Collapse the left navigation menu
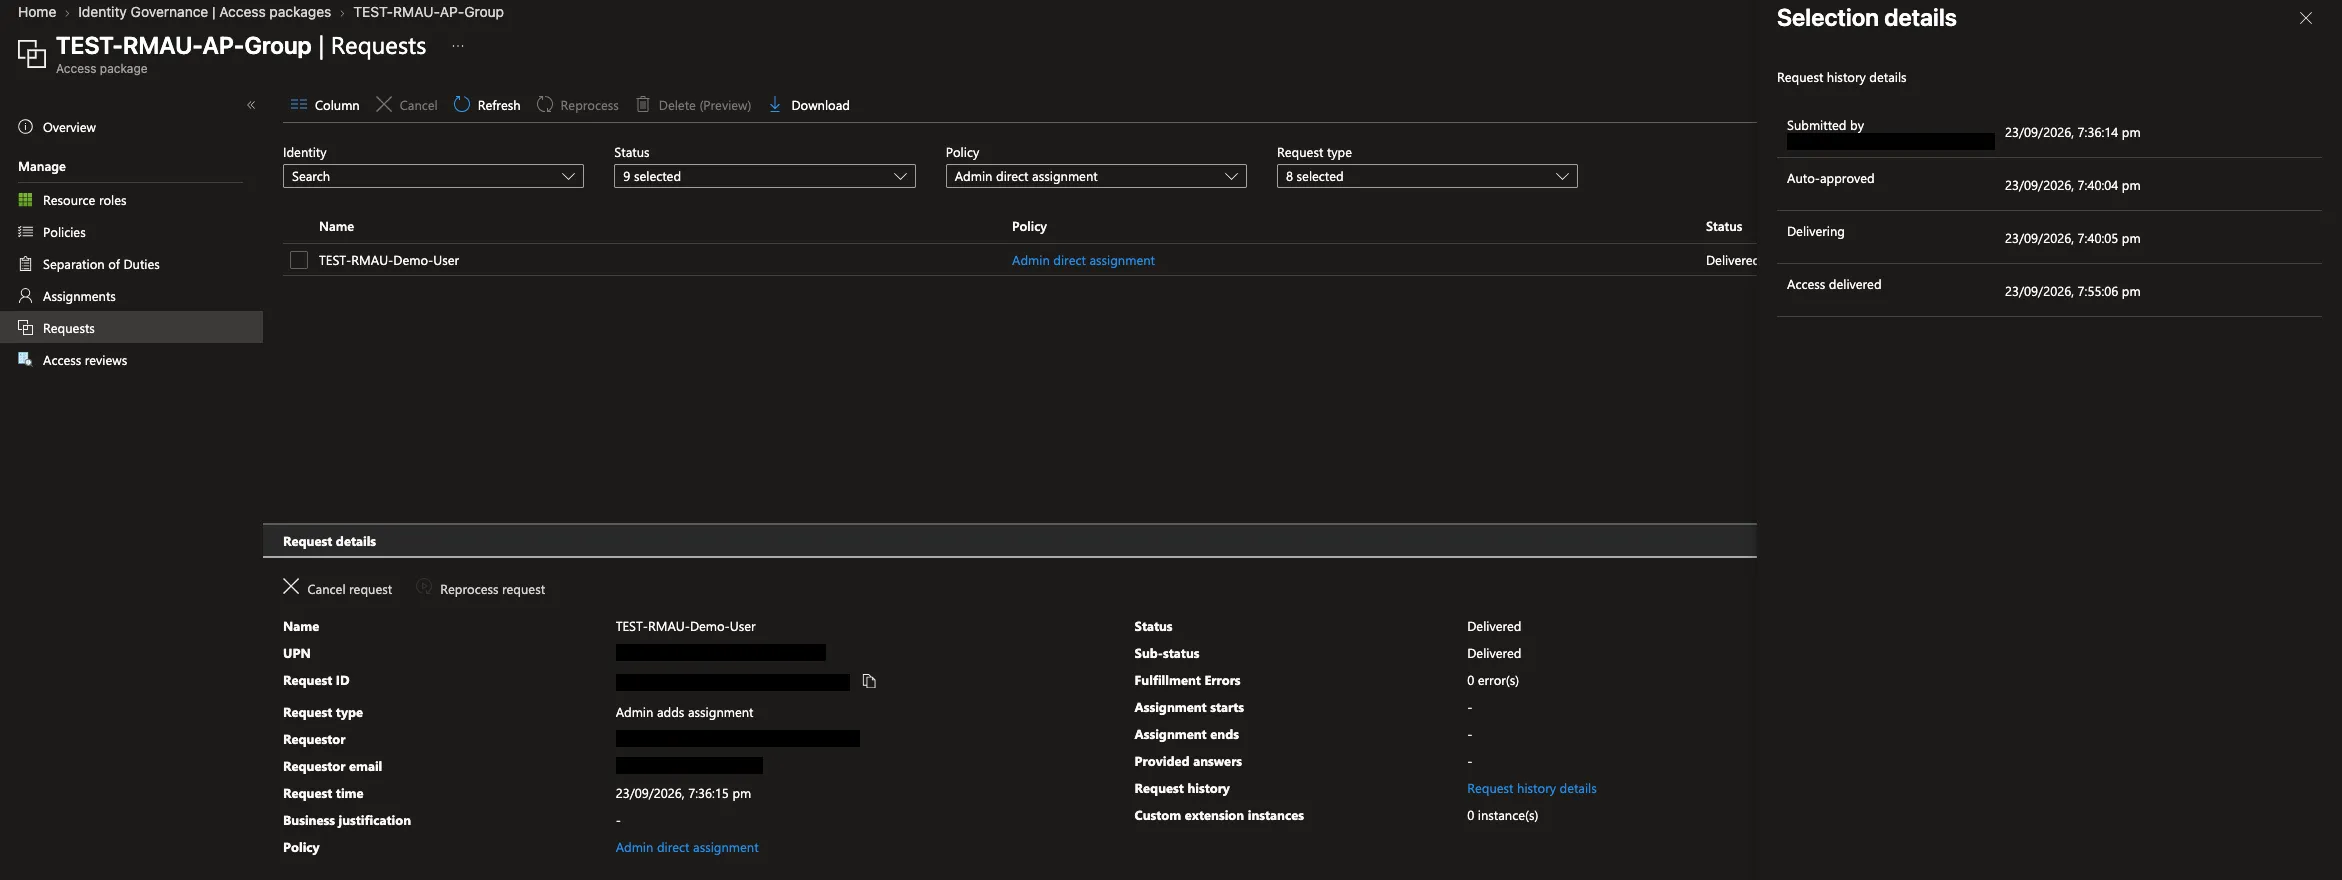Image resolution: width=2342 pixels, height=880 pixels. pos(251,105)
